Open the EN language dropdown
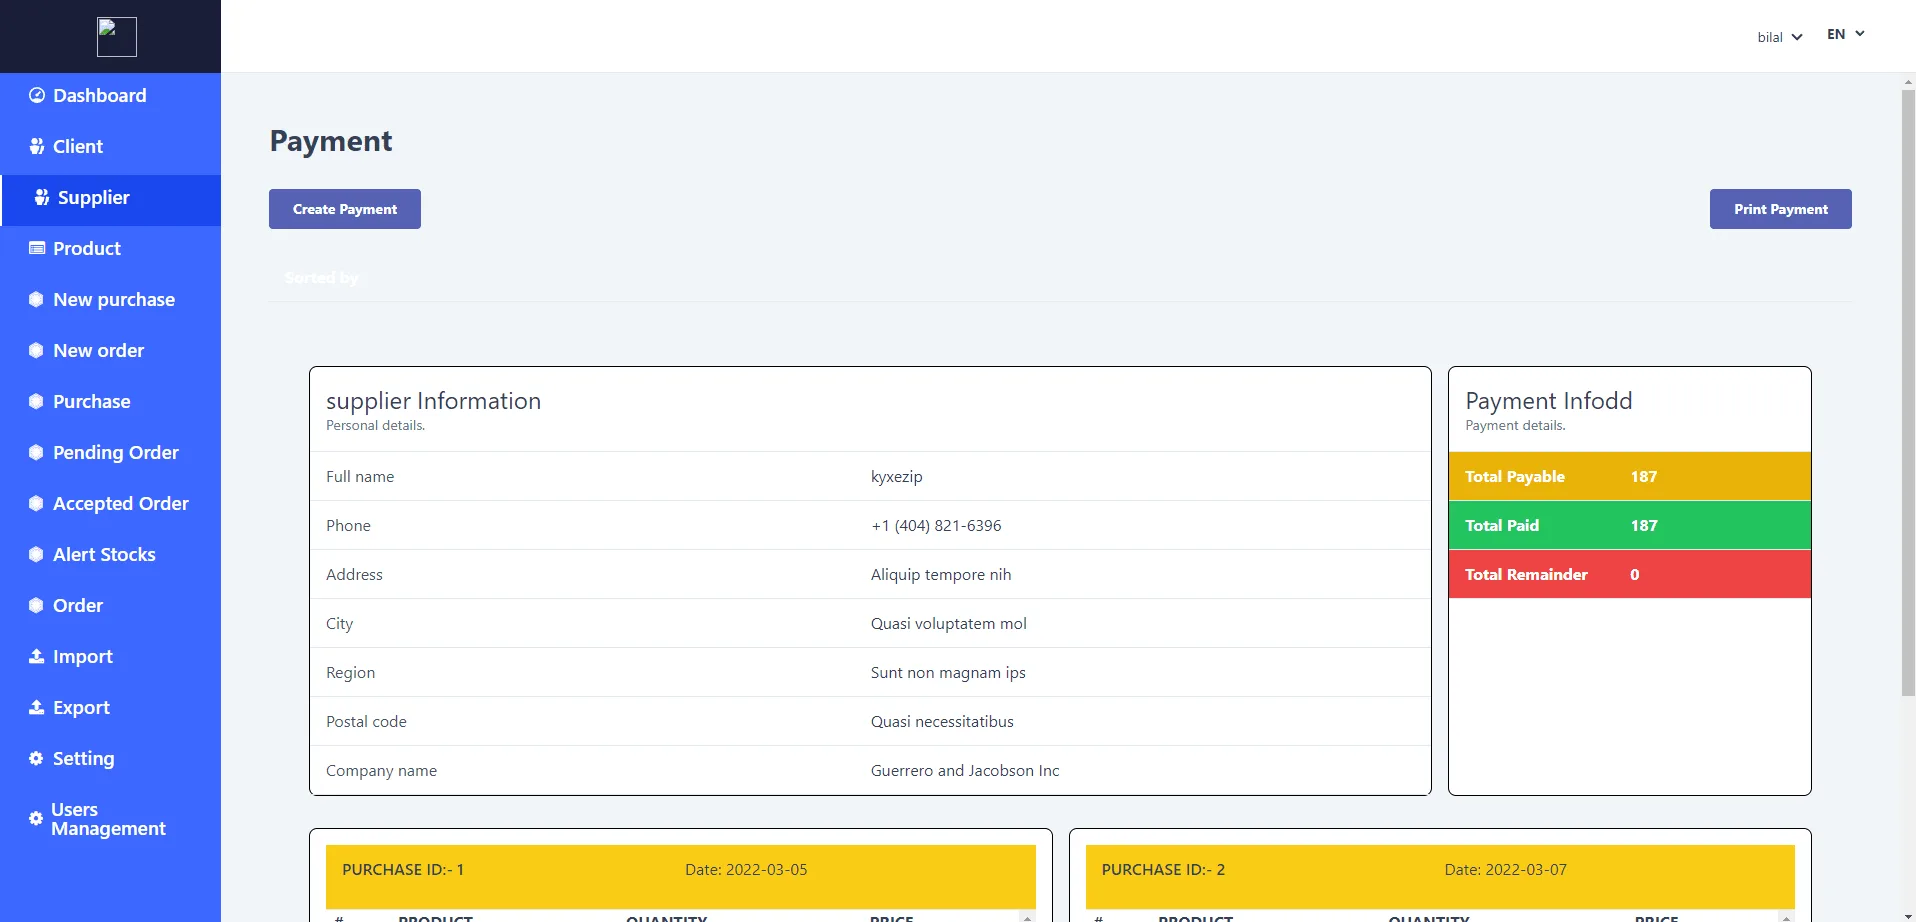 click(x=1846, y=34)
